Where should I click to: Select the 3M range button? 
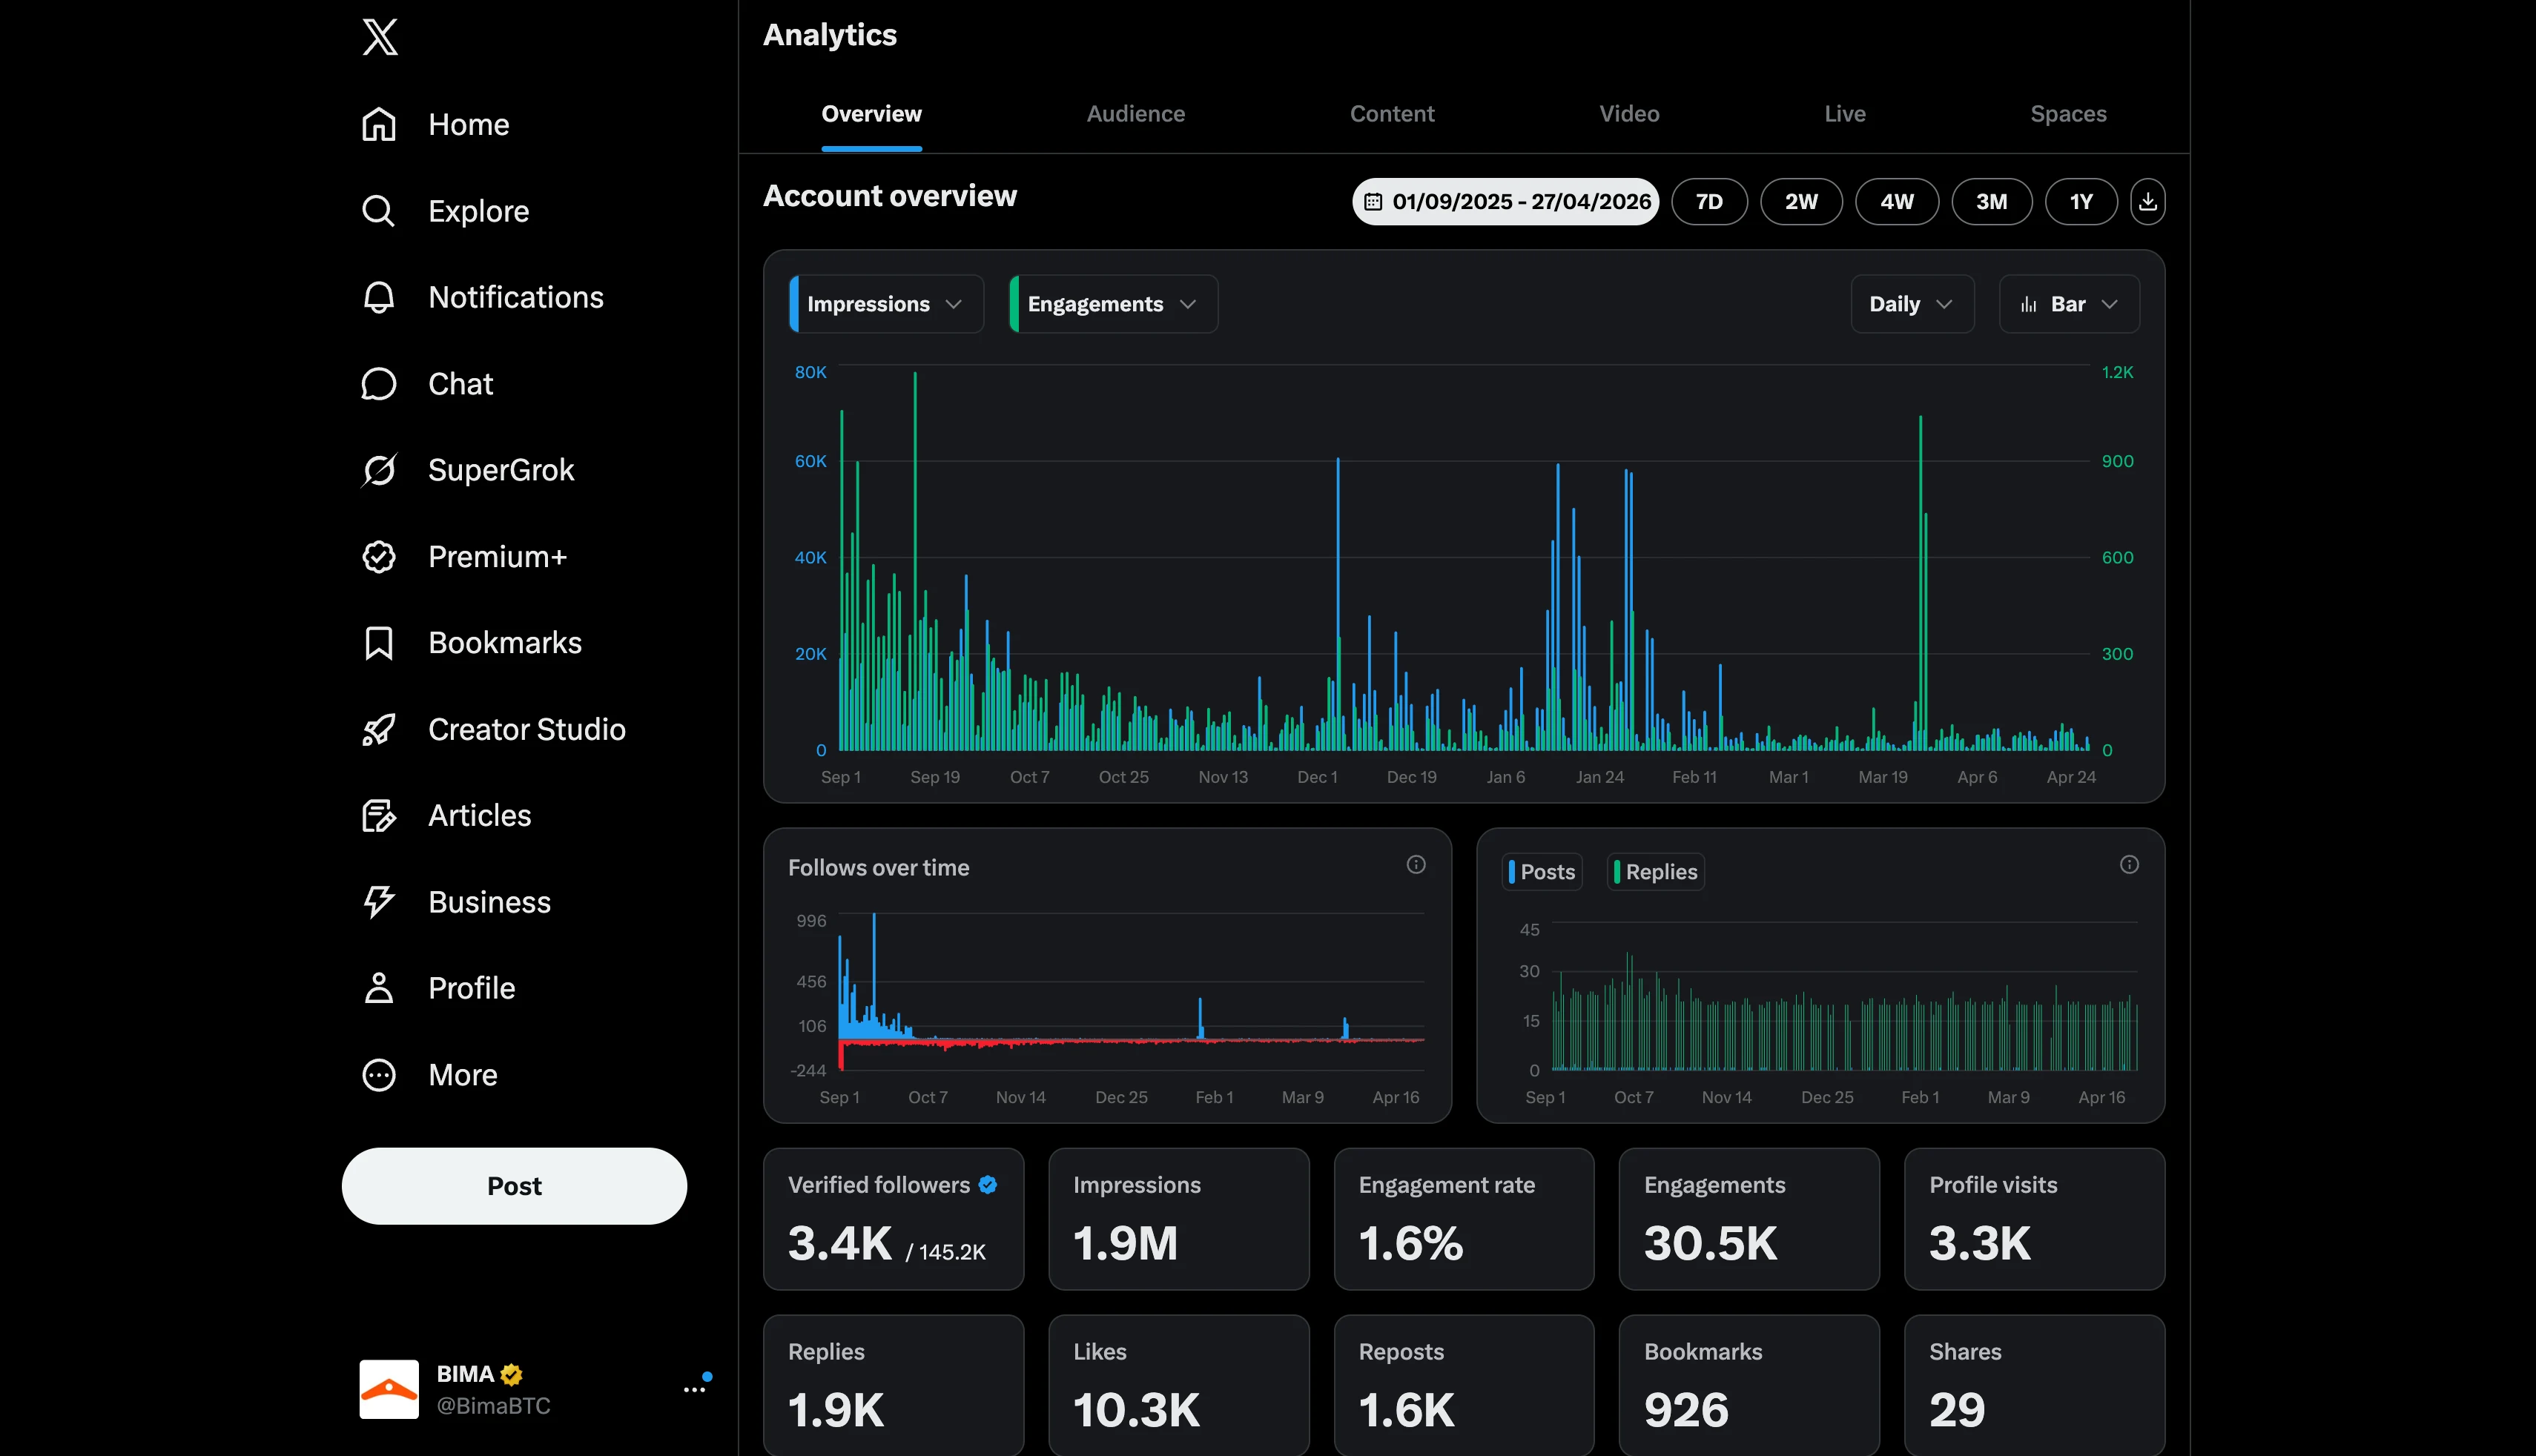1992,202
